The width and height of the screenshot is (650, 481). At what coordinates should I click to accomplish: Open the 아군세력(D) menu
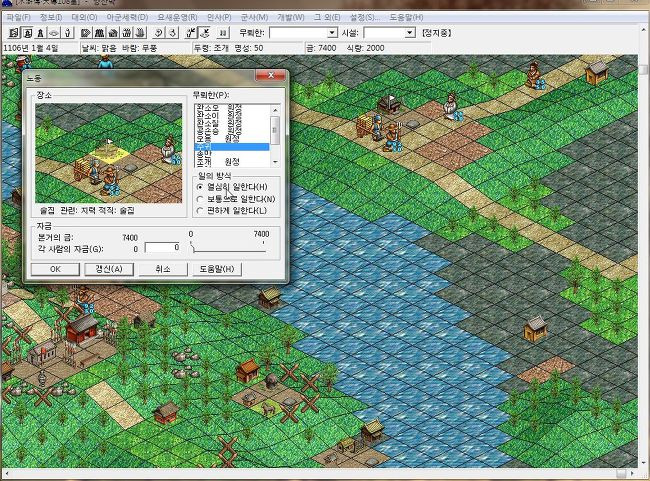click(127, 17)
